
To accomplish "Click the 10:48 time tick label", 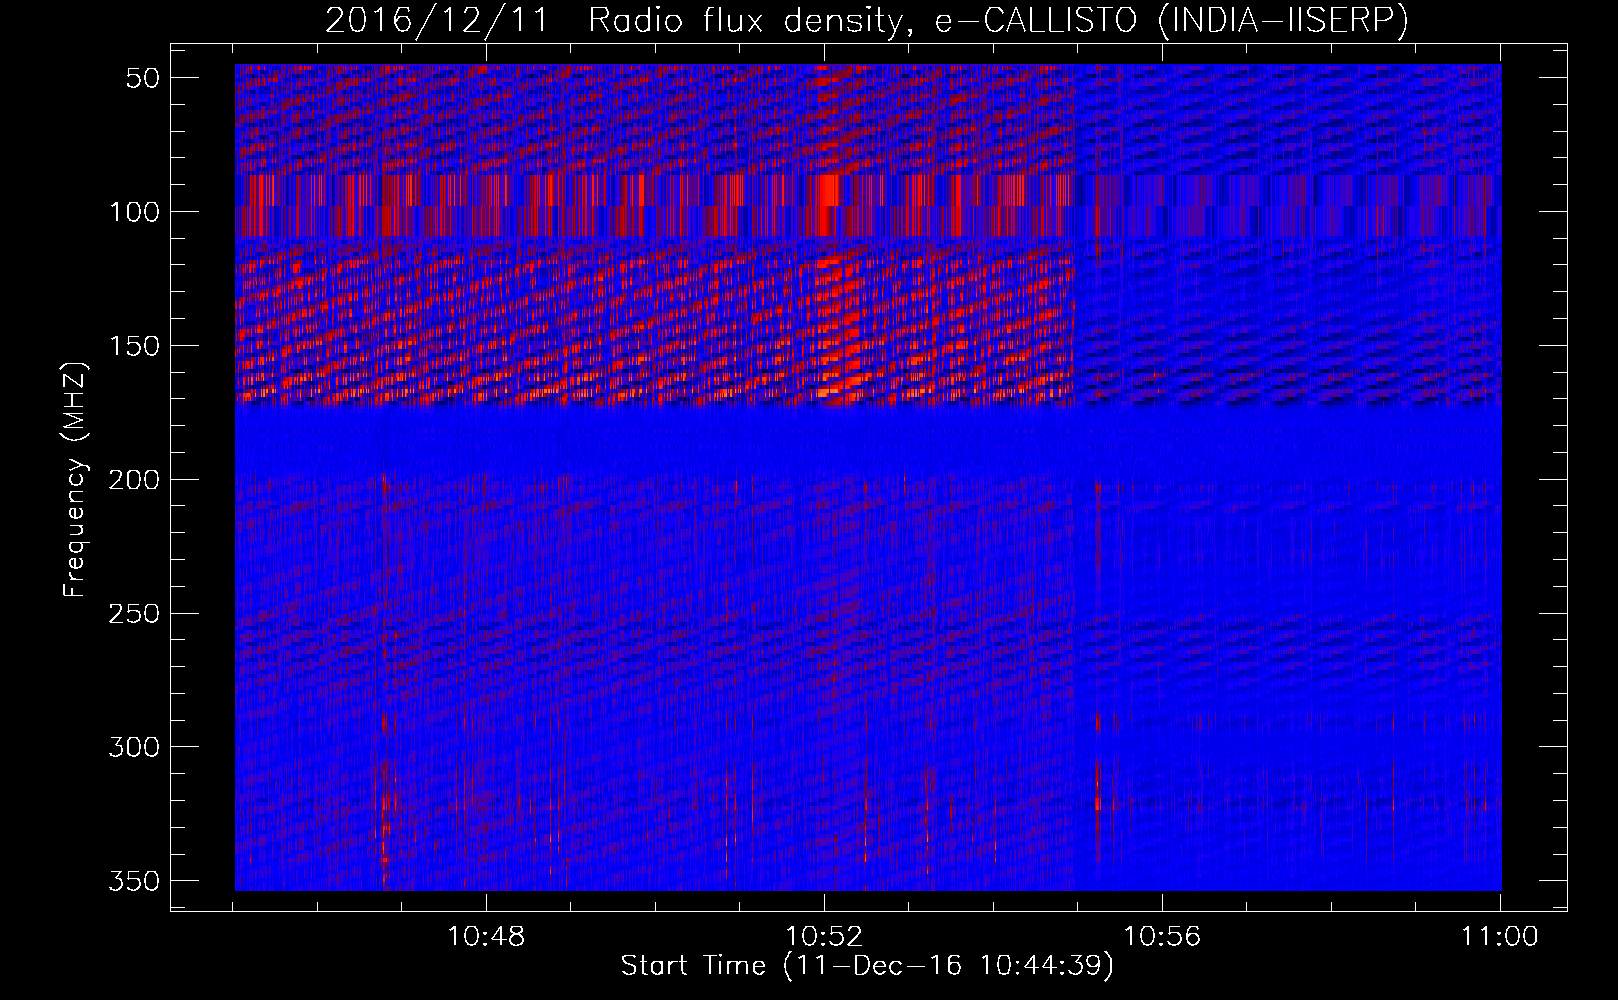I will 486,937.
